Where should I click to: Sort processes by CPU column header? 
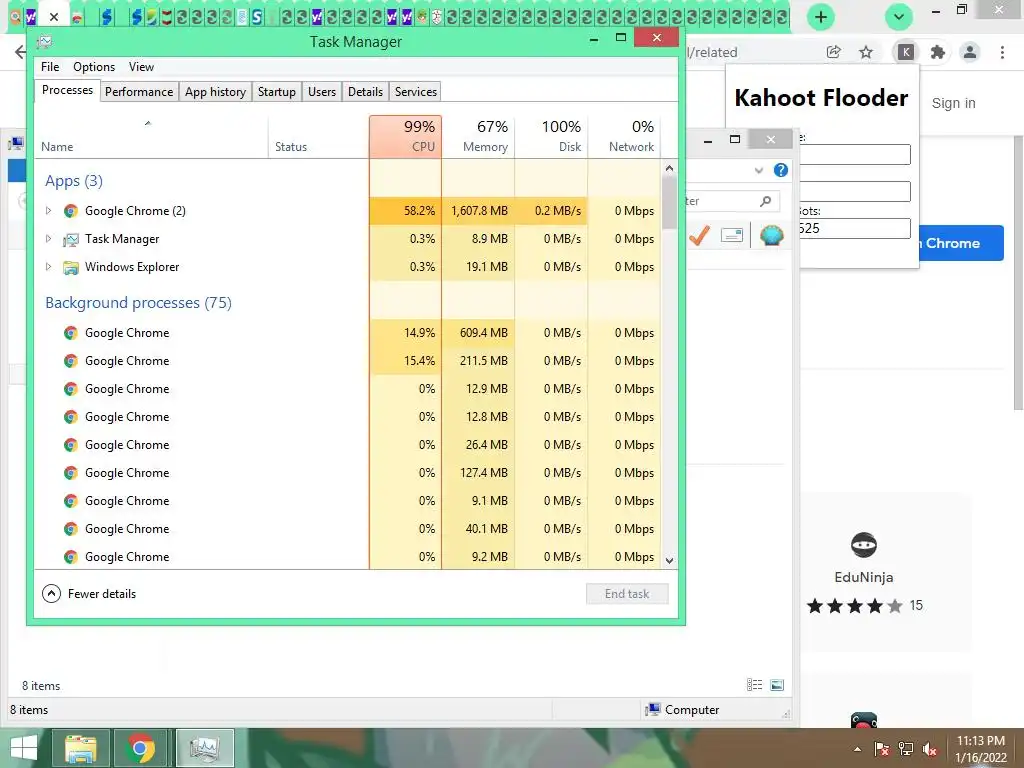tap(406, 136)
